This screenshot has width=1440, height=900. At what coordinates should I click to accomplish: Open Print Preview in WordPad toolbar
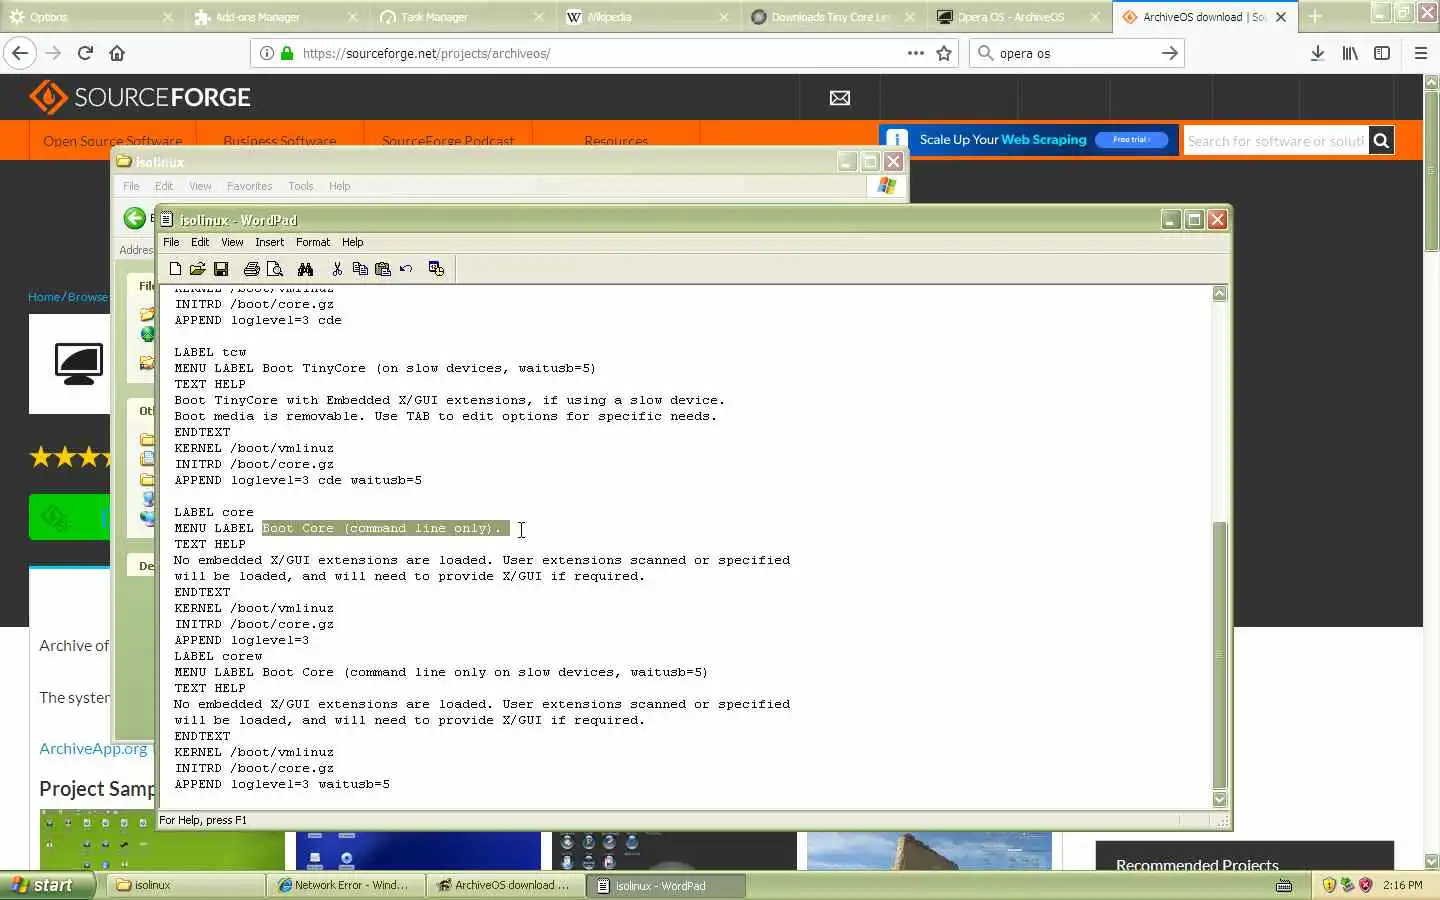[275, 269]
